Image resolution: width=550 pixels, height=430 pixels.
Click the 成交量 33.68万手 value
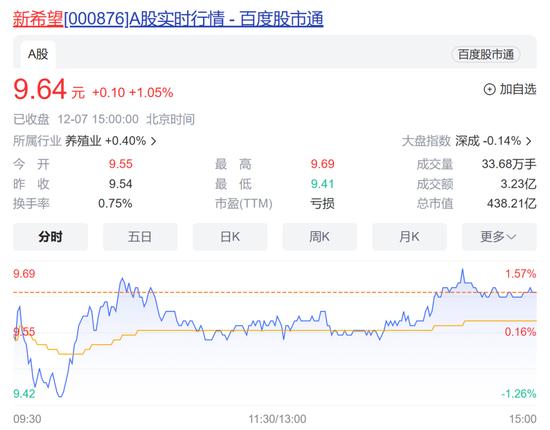(x=509, y=164)
